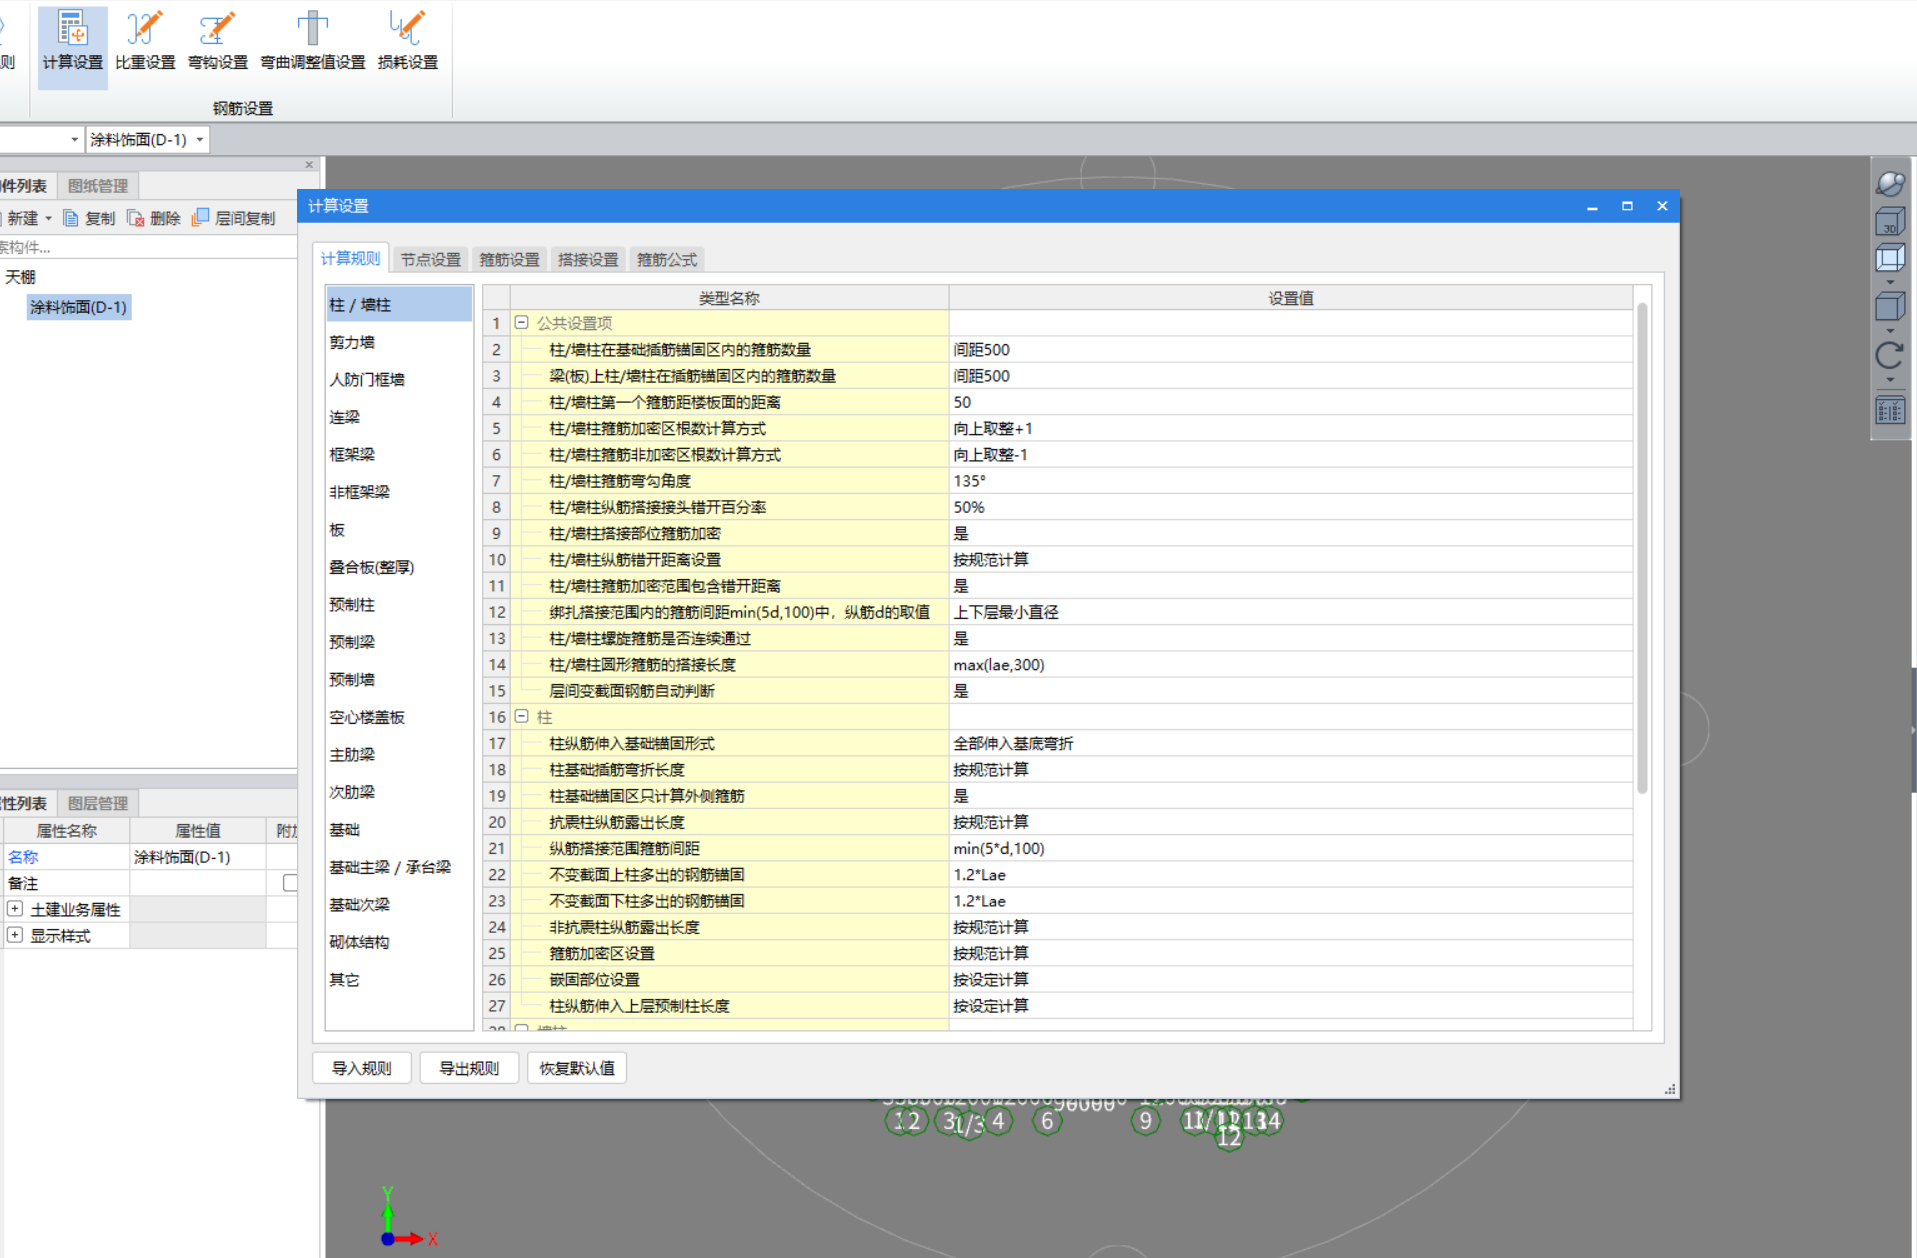Select the wireframe cube view icon

[1890, 259]
